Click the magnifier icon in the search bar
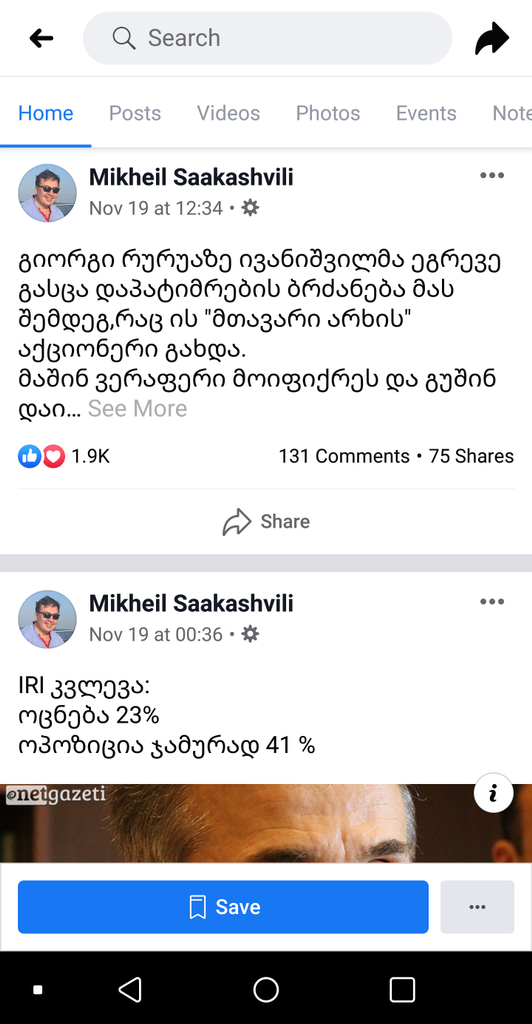Image resolution: width=532 pixels, height=1024 pixels. tap(123, 38)
